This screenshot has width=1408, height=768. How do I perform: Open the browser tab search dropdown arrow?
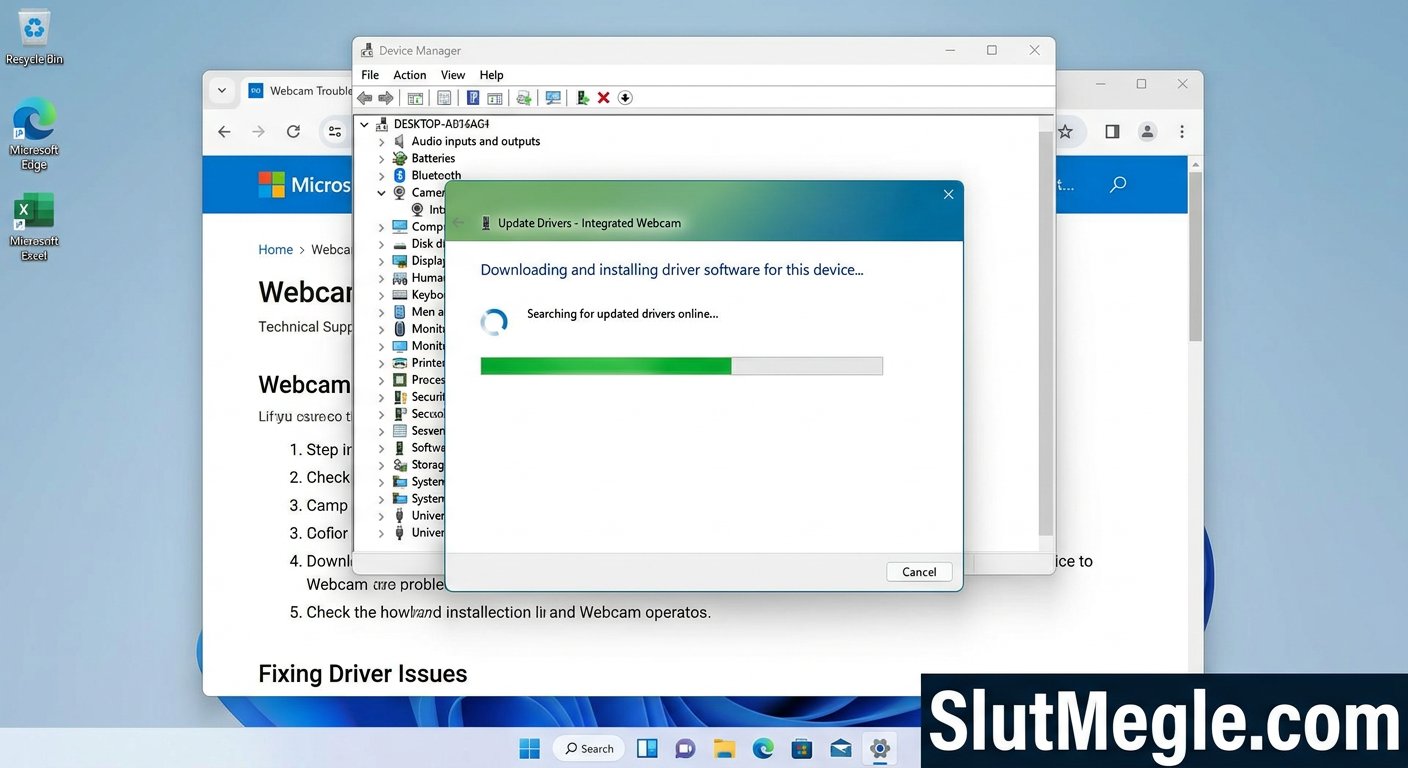click(x=221, y=90)
